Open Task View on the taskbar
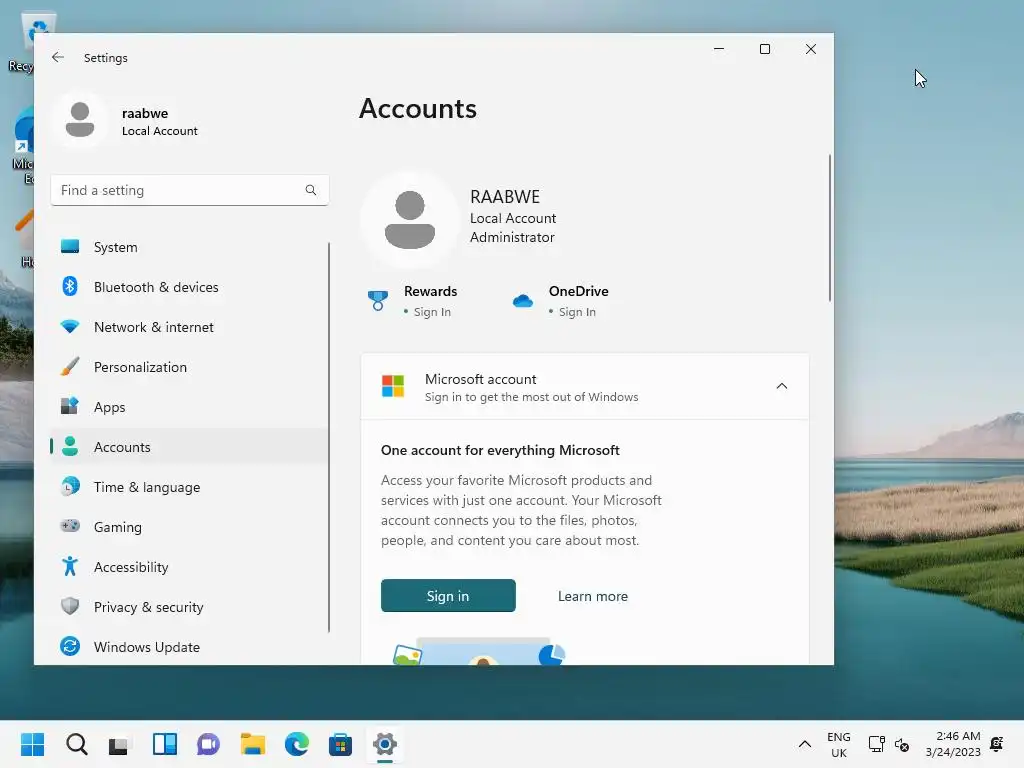The height and width of the screenshot is (768, 1024). (119, 744)
